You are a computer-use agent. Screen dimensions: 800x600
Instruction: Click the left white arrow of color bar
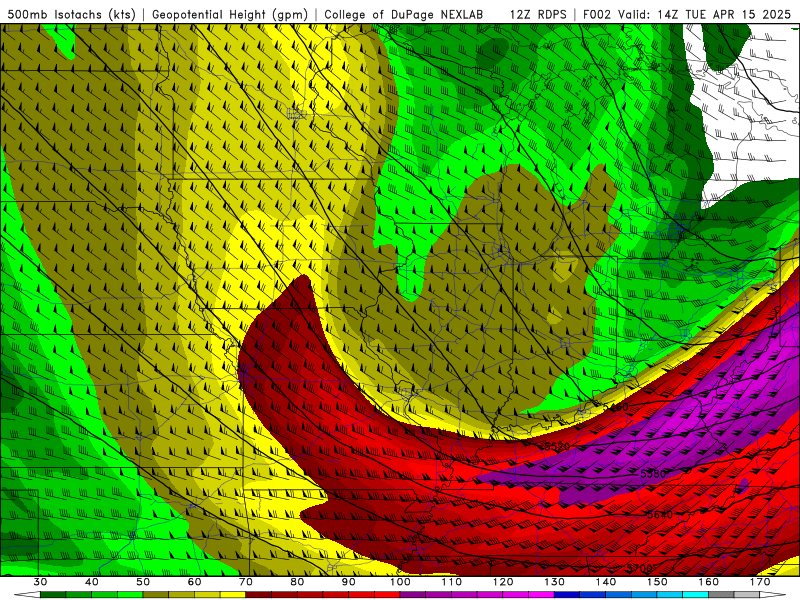click(x=27, y=595)
